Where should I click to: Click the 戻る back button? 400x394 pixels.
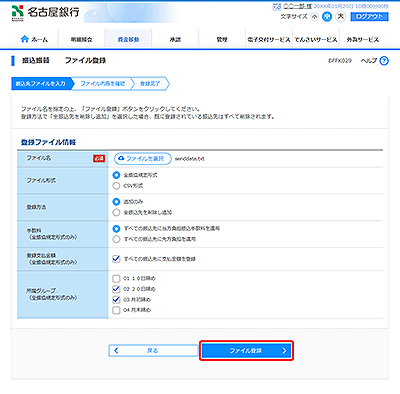(153, 351)
